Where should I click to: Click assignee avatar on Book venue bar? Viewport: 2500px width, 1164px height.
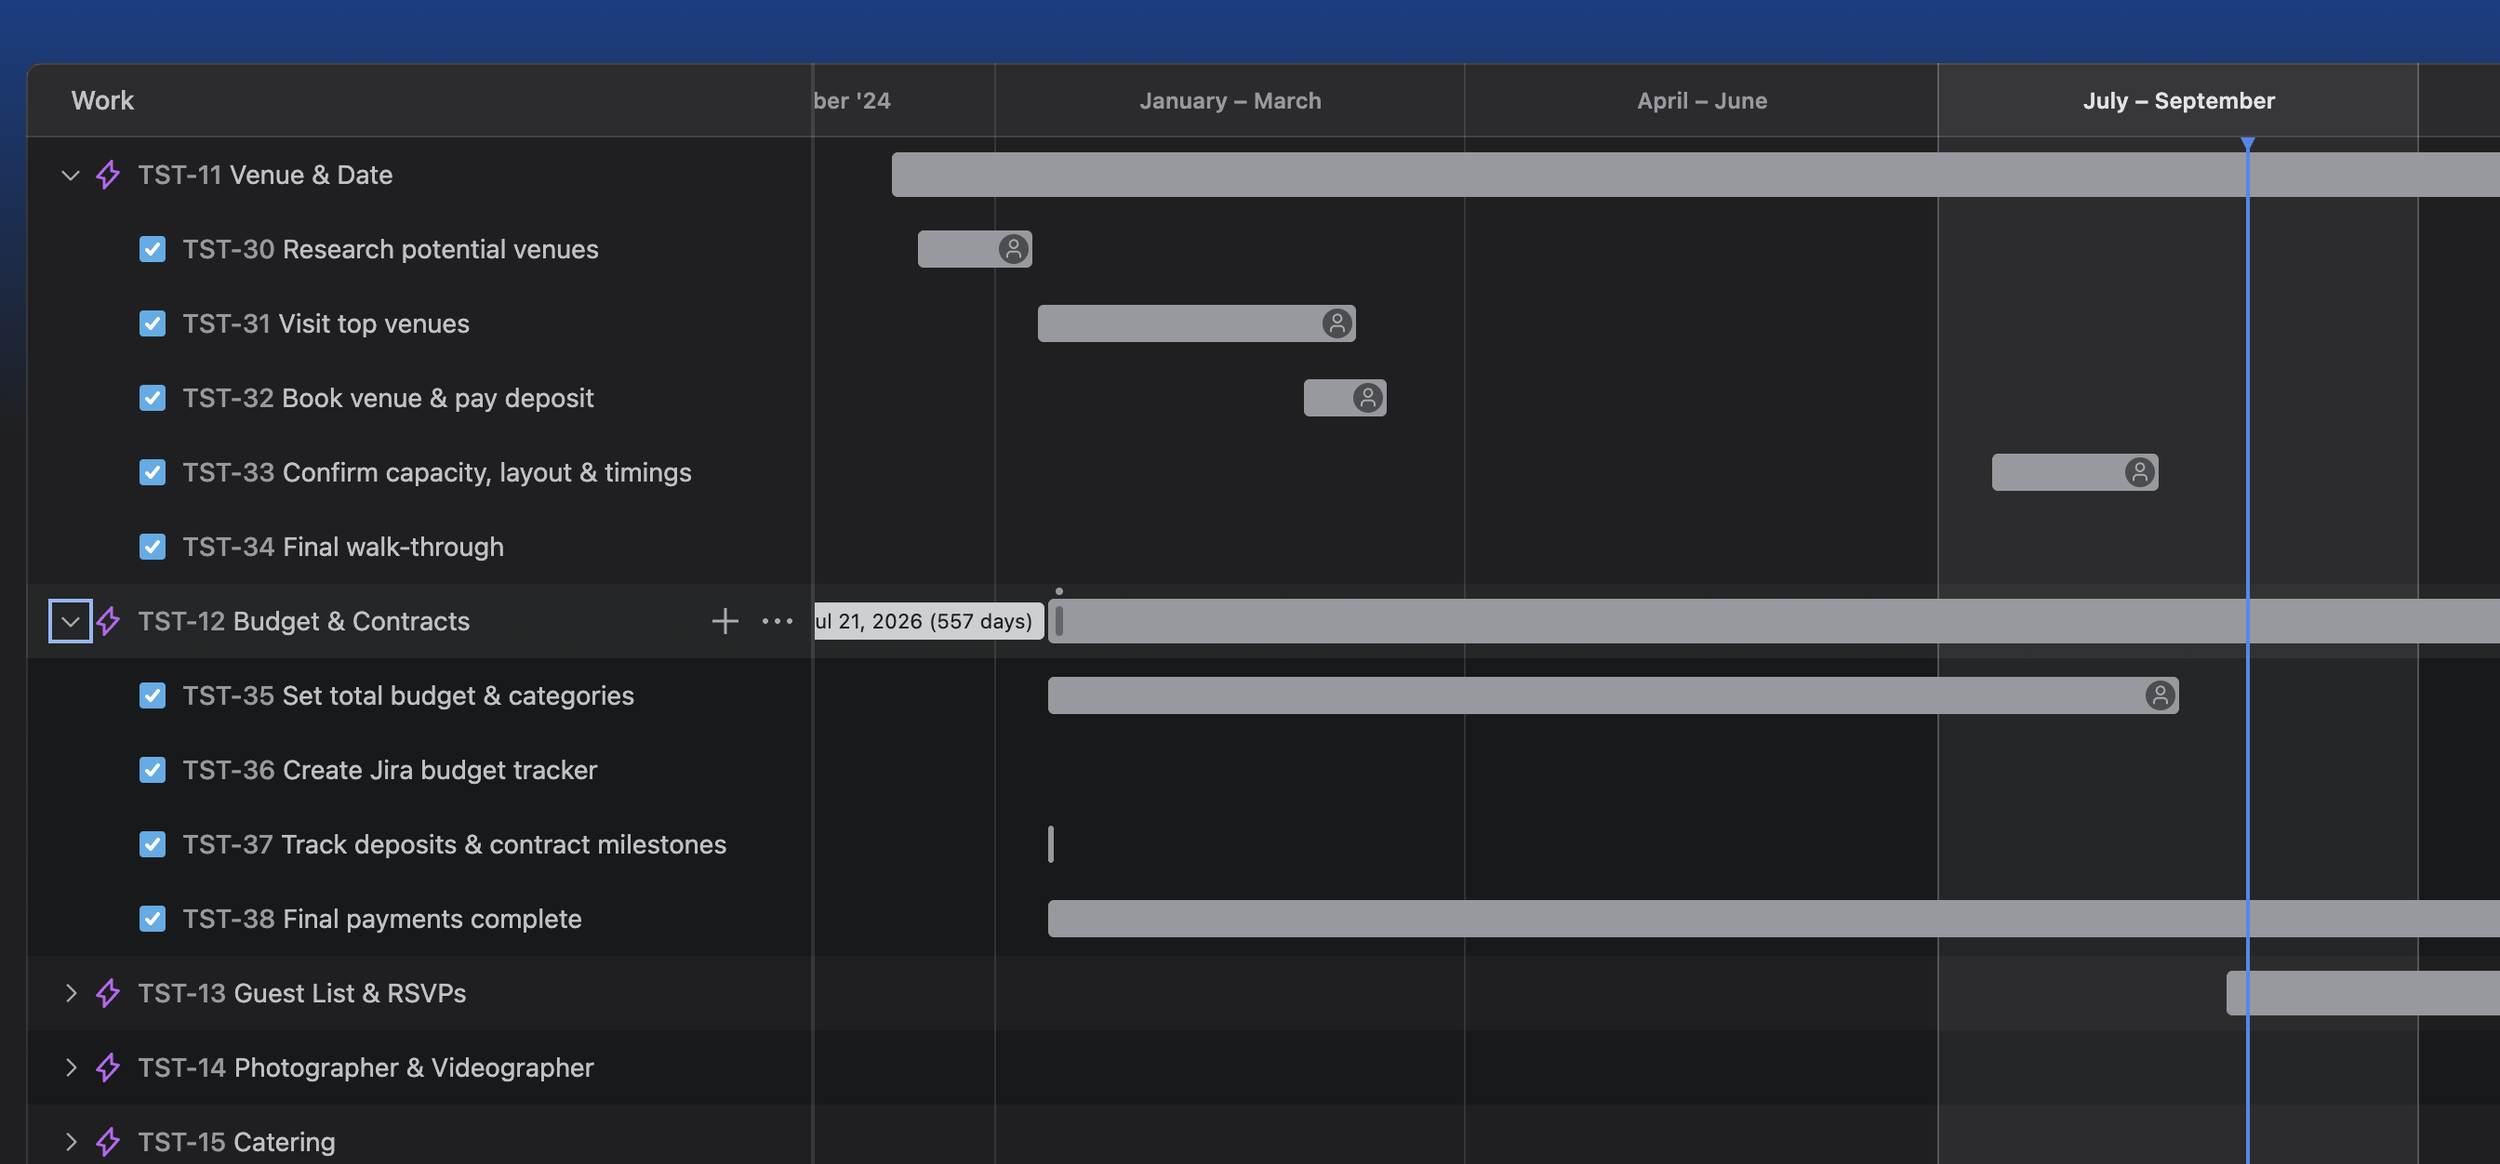[1367, 398]
